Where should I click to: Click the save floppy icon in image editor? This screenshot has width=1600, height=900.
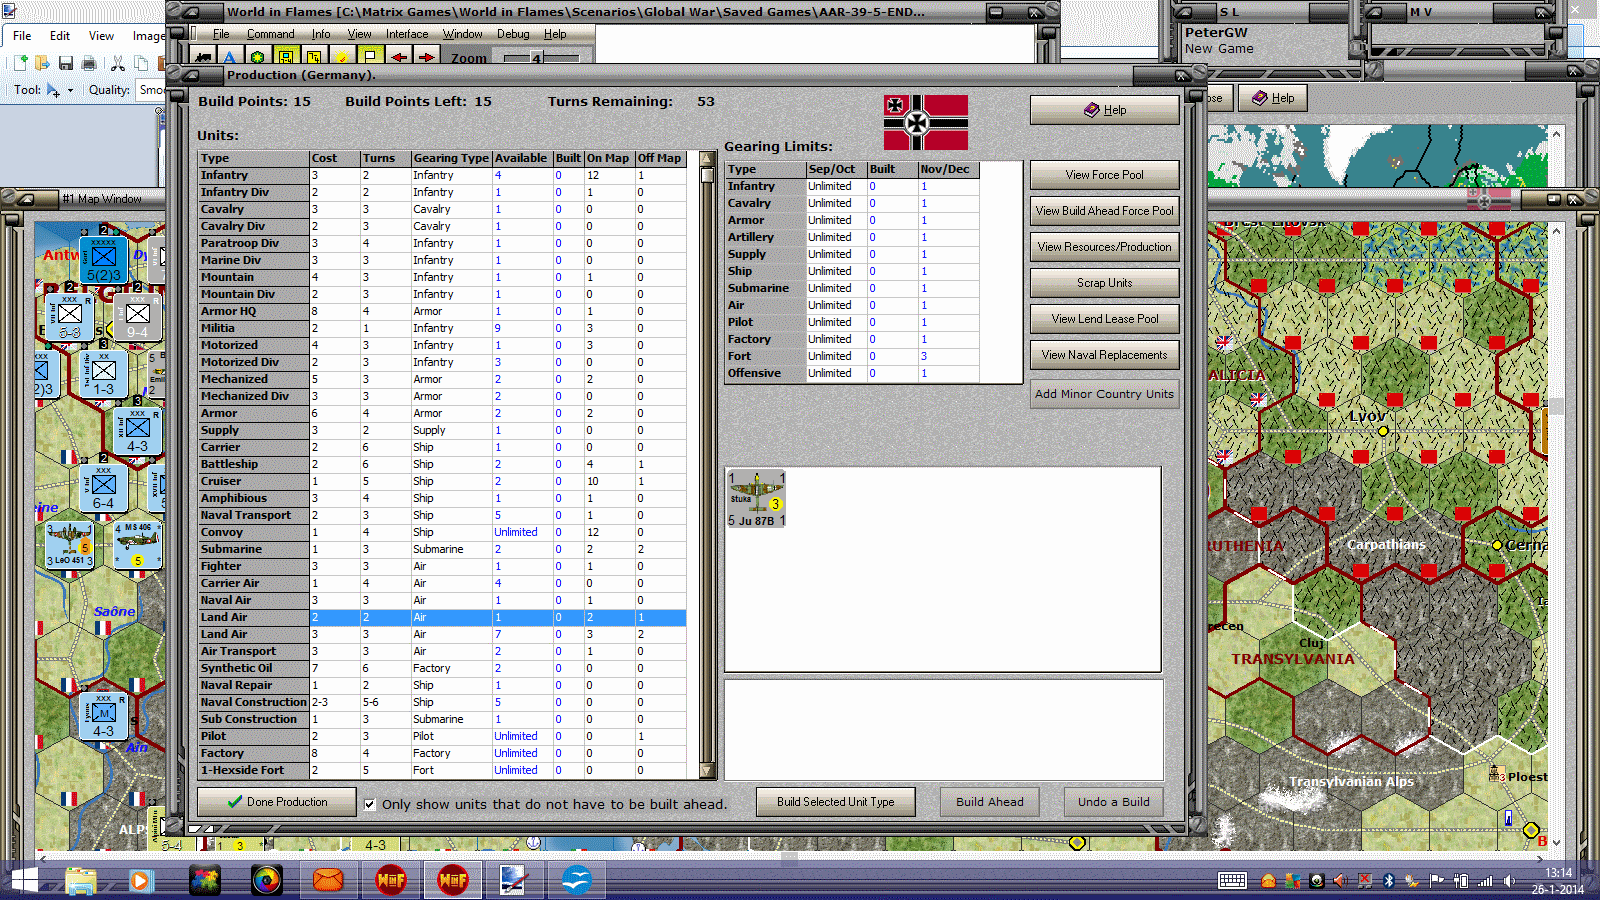click(x=65, y=63)
